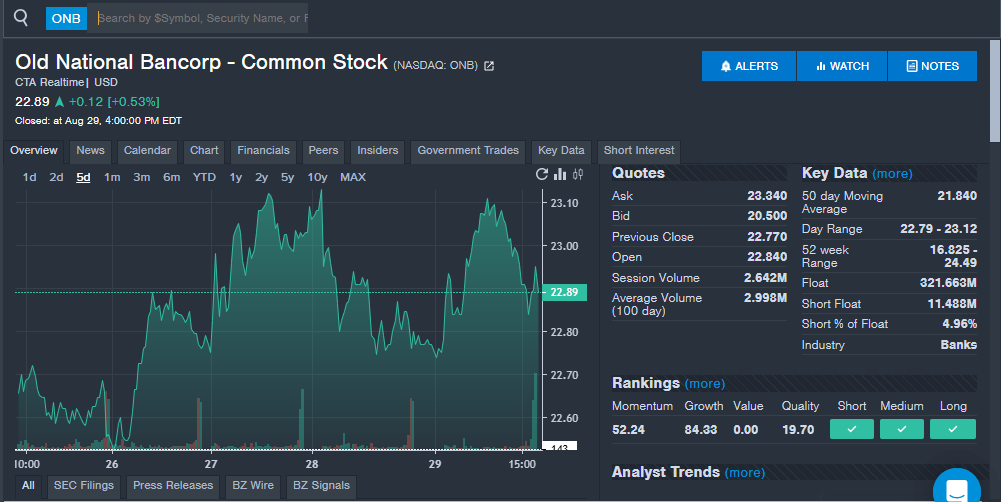Click the Analyst Trends (more) link

[x=744, y=473]
